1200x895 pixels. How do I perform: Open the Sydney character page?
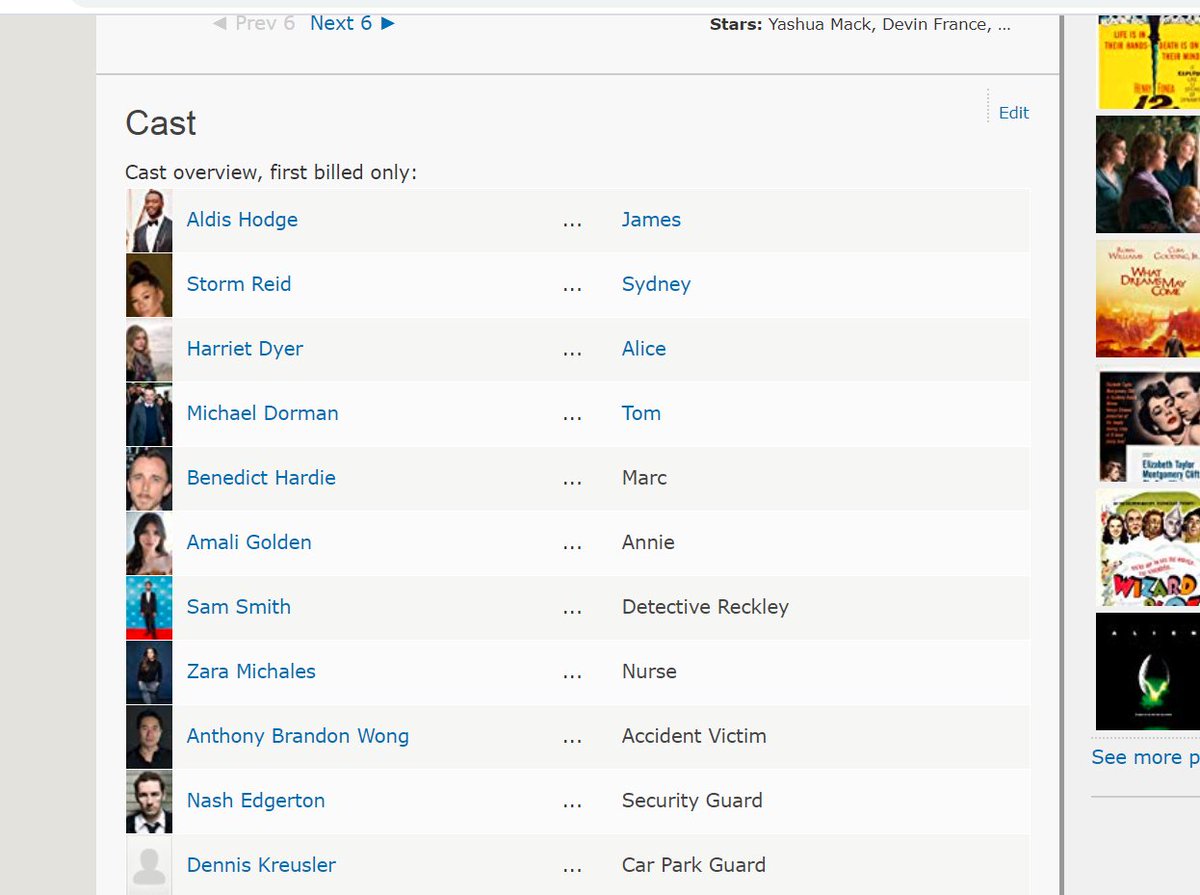click(x=656, y=285)
